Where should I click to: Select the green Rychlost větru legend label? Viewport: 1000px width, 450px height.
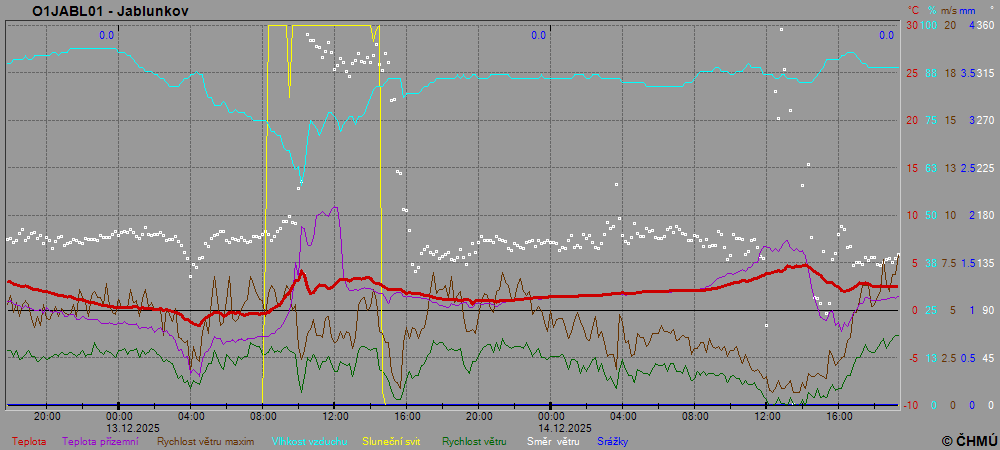[476, 440]
